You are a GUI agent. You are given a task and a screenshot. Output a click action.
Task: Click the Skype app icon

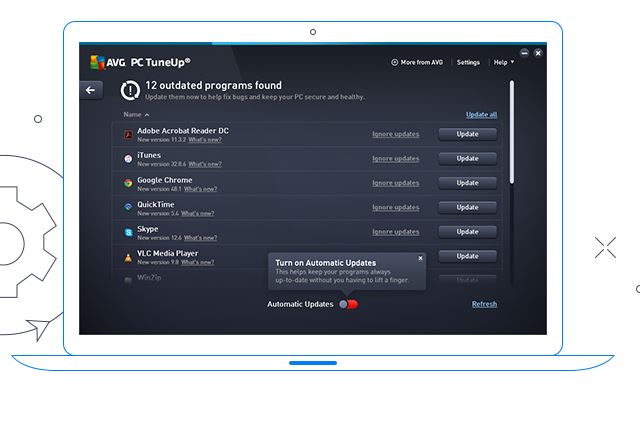pyautogui.click(x=128, y=232)
